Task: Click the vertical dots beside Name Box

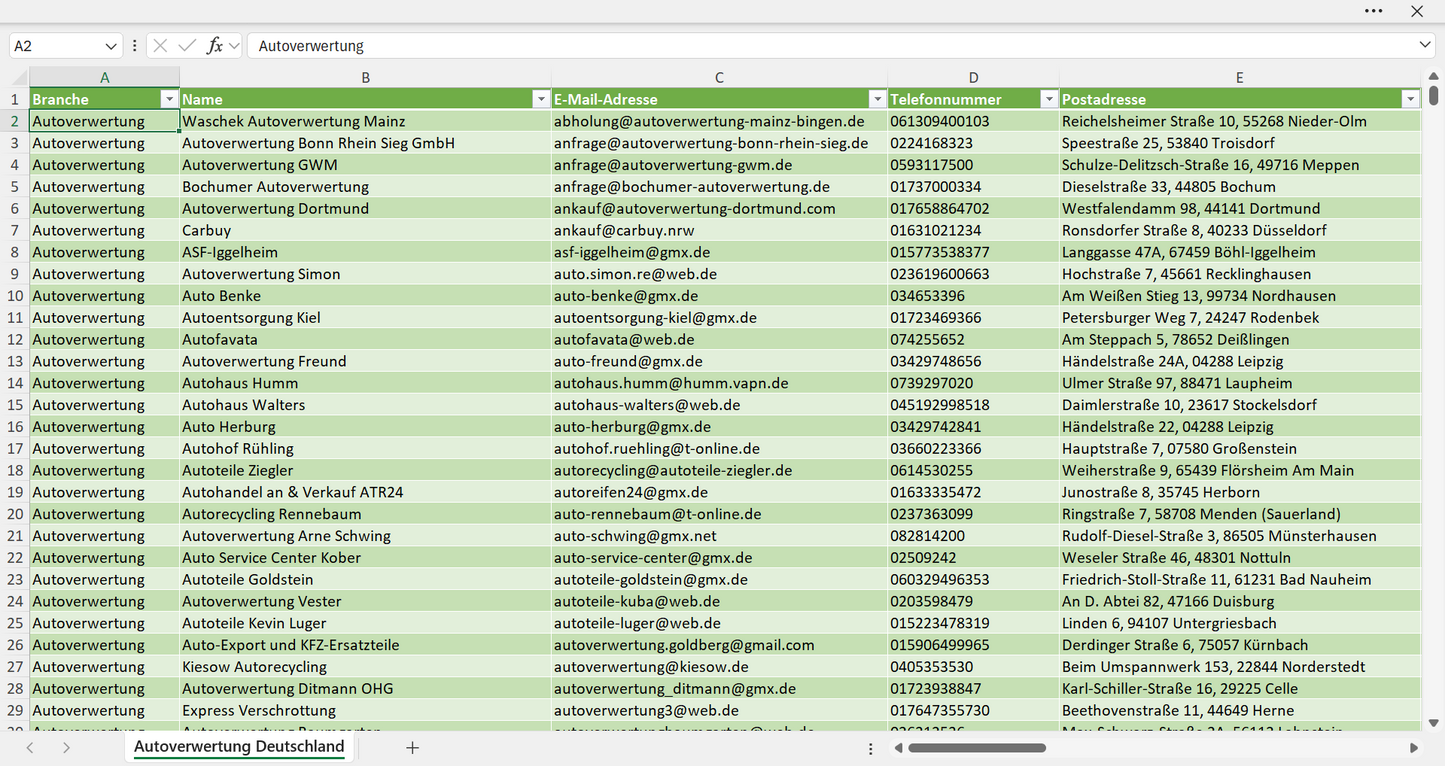Action: (x=135, y=46)
